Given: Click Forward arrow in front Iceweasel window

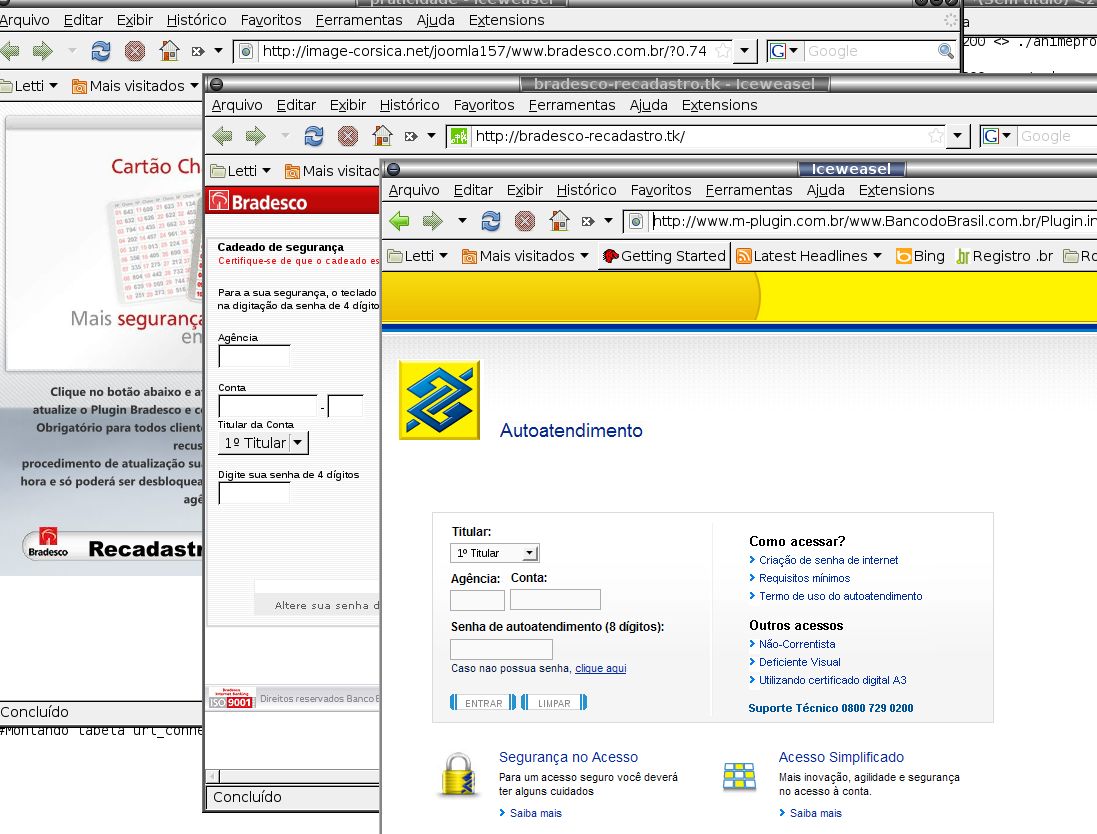Looking at the screenshot, I should click(433, 221).
